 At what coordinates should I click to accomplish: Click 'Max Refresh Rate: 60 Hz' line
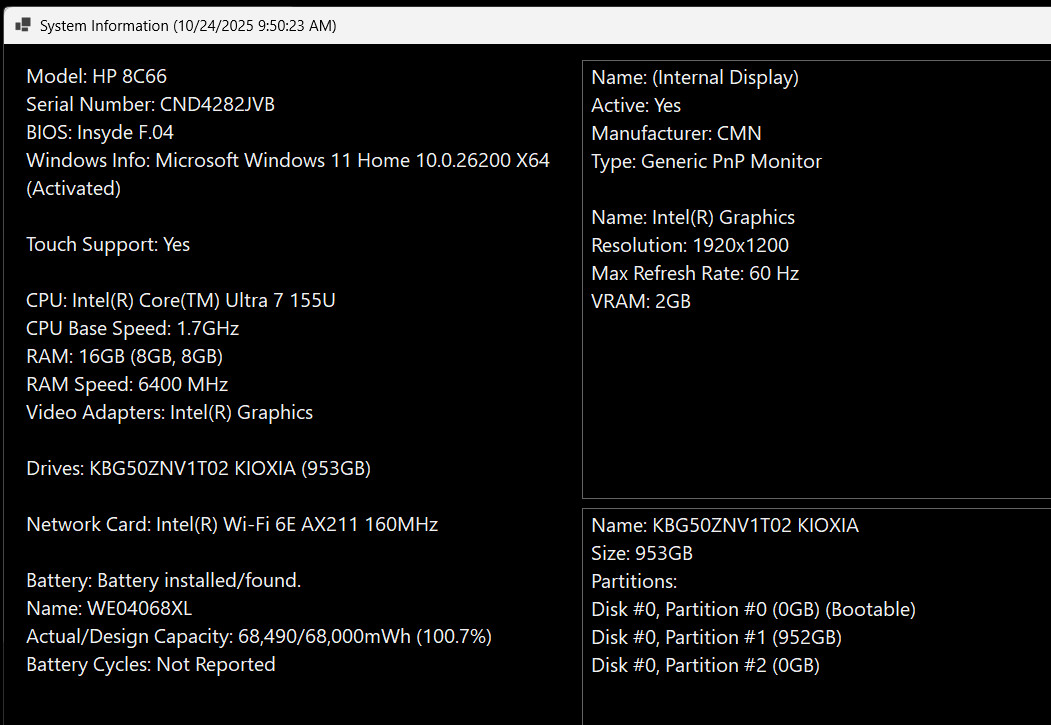click(x=695, y=273)
